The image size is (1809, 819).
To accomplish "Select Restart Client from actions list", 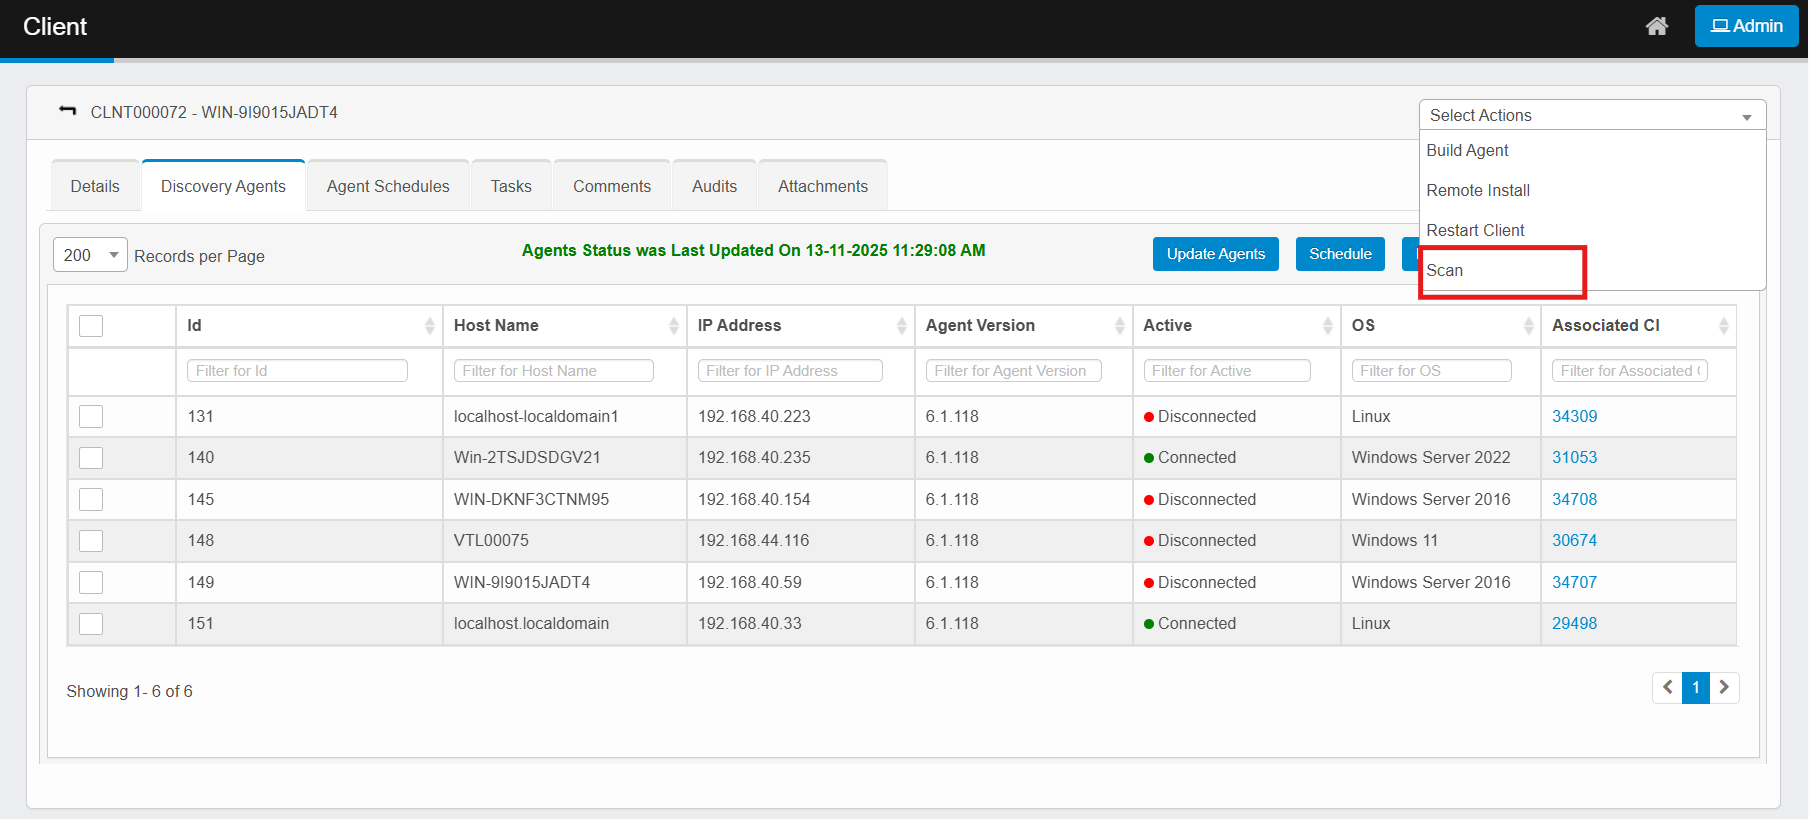I will point(1475,231).
